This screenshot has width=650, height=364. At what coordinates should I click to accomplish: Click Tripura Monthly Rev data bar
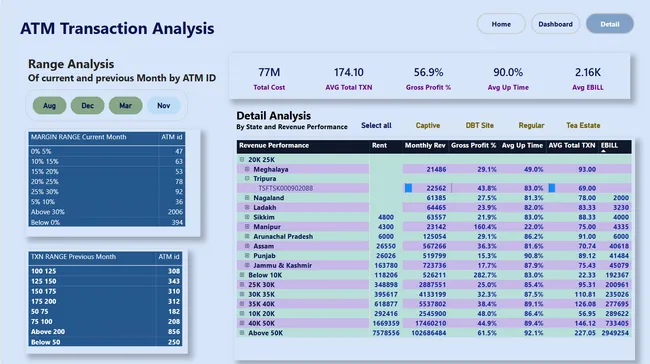(408, 188)
